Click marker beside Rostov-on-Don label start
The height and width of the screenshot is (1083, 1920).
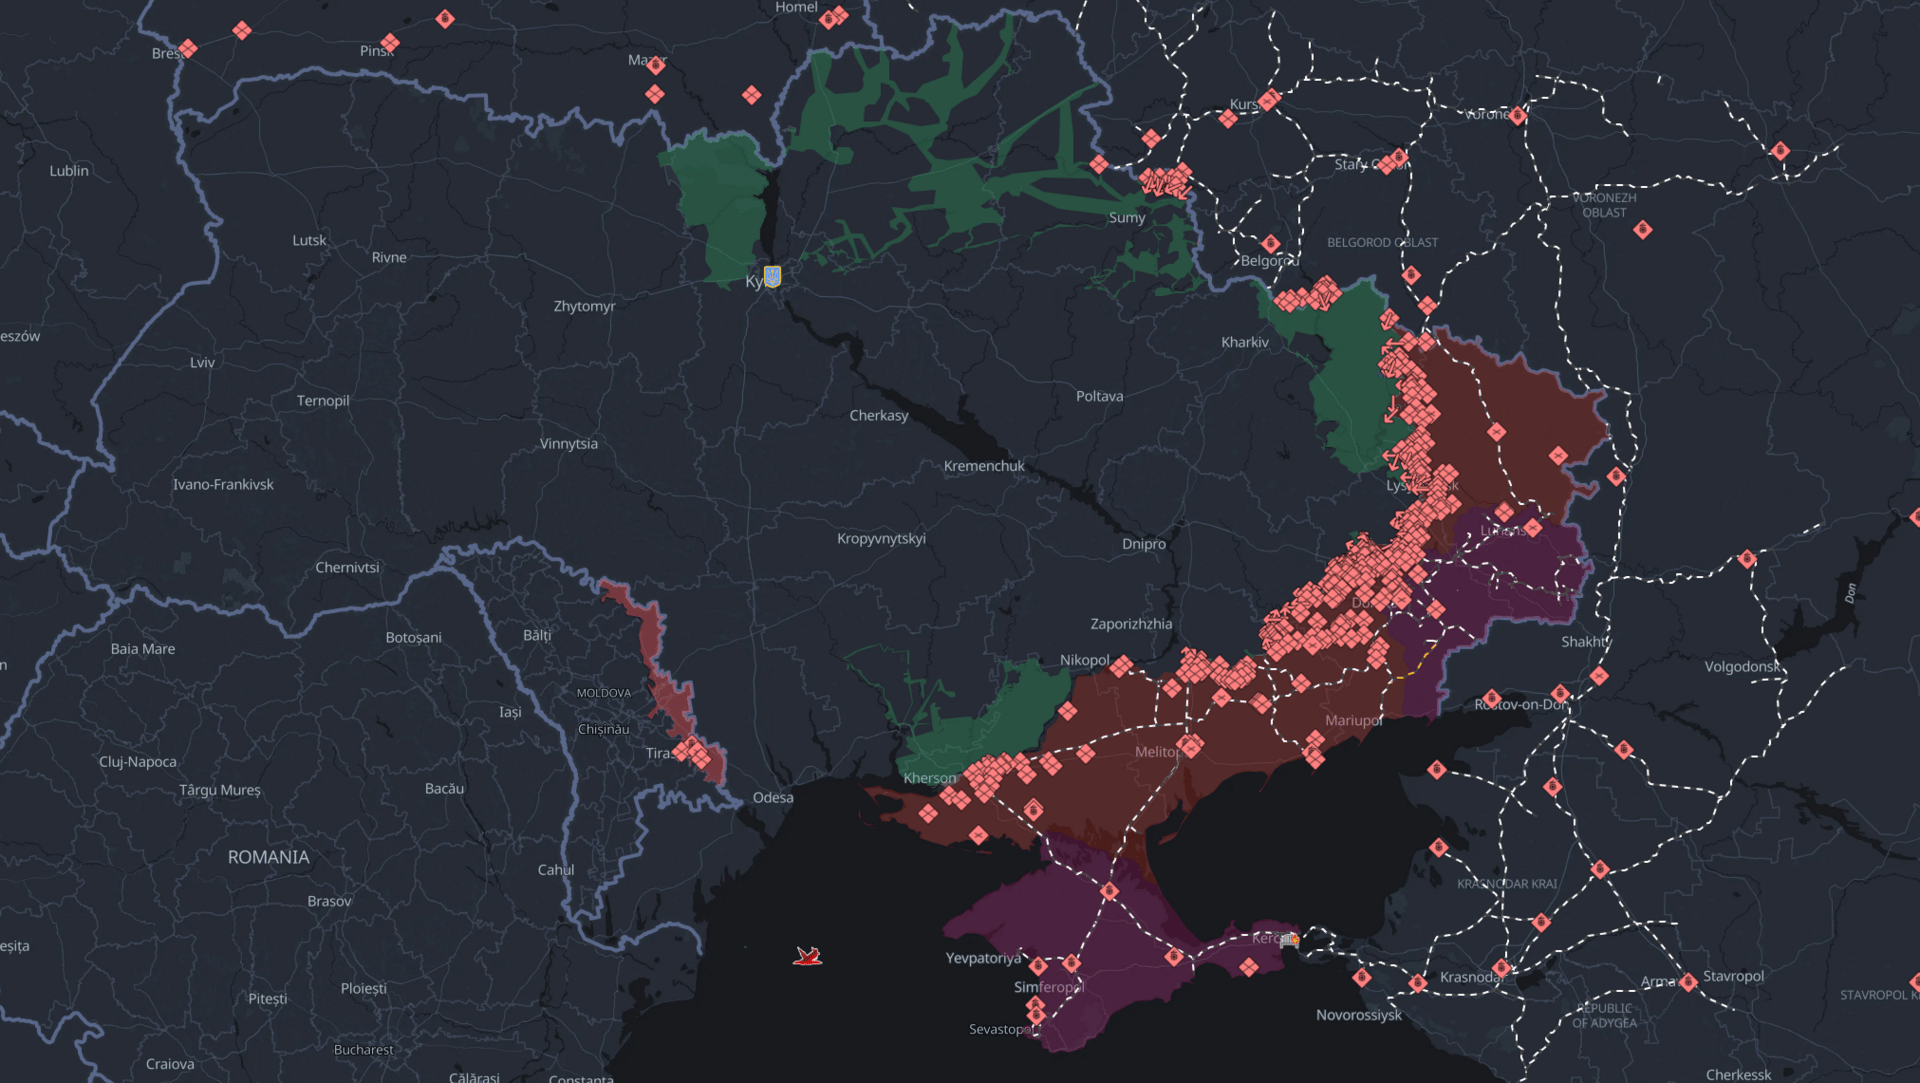pyautogui.click(x=1492, y=698)
